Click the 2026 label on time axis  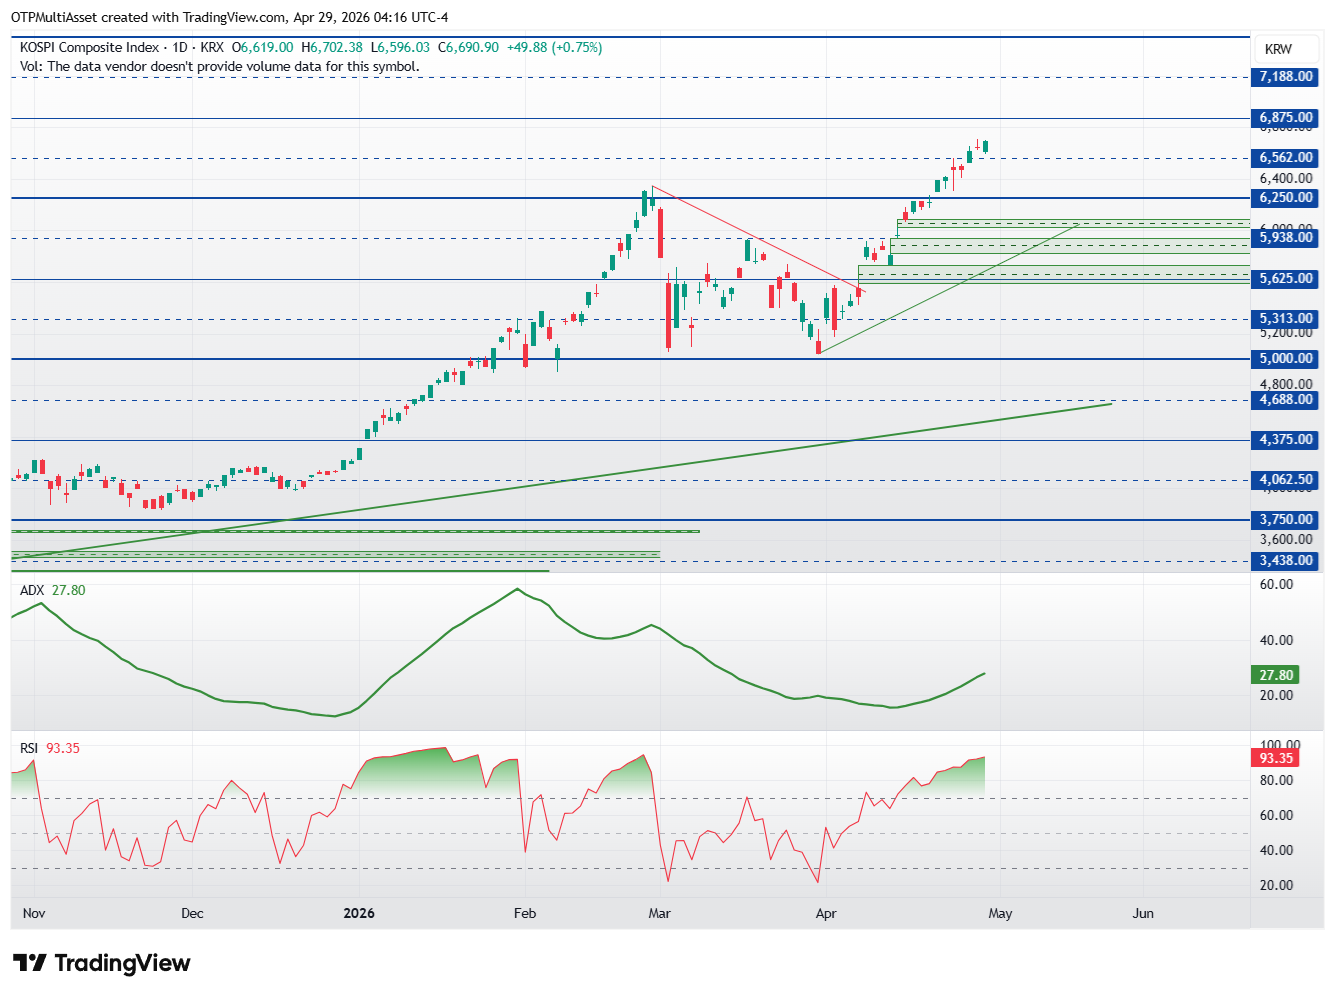click(359, 913)
